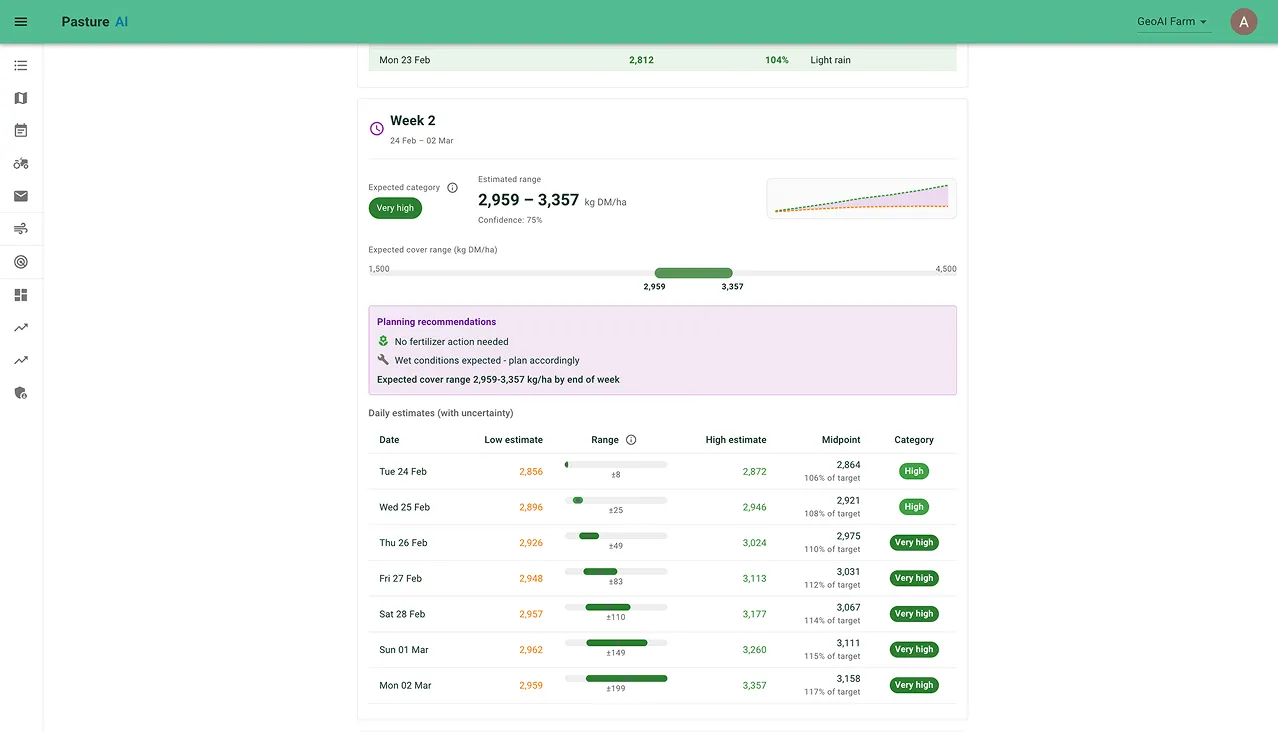Click the Midpoint column header

pos(841,440)
